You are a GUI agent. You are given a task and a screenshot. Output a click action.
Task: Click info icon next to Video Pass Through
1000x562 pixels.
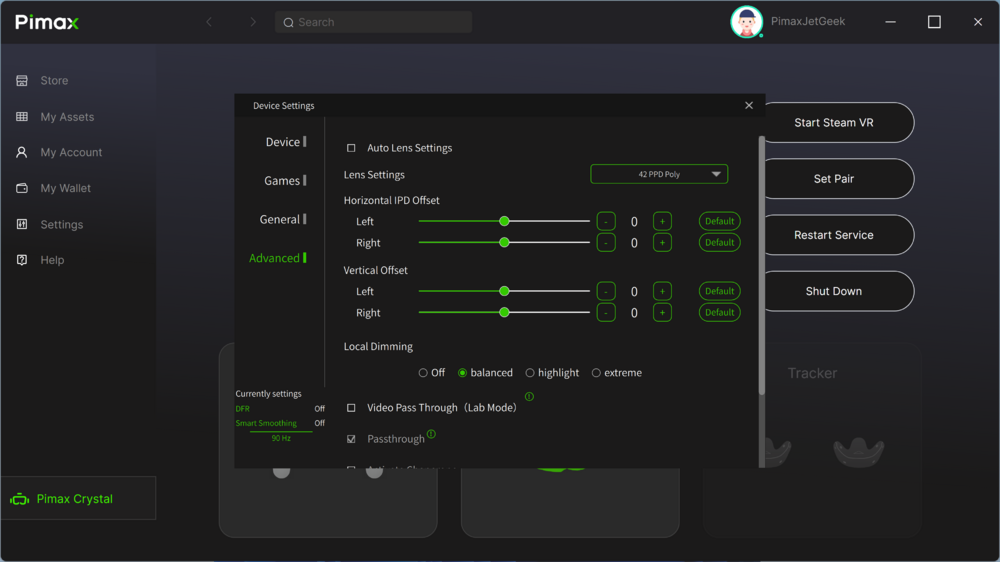529,397
